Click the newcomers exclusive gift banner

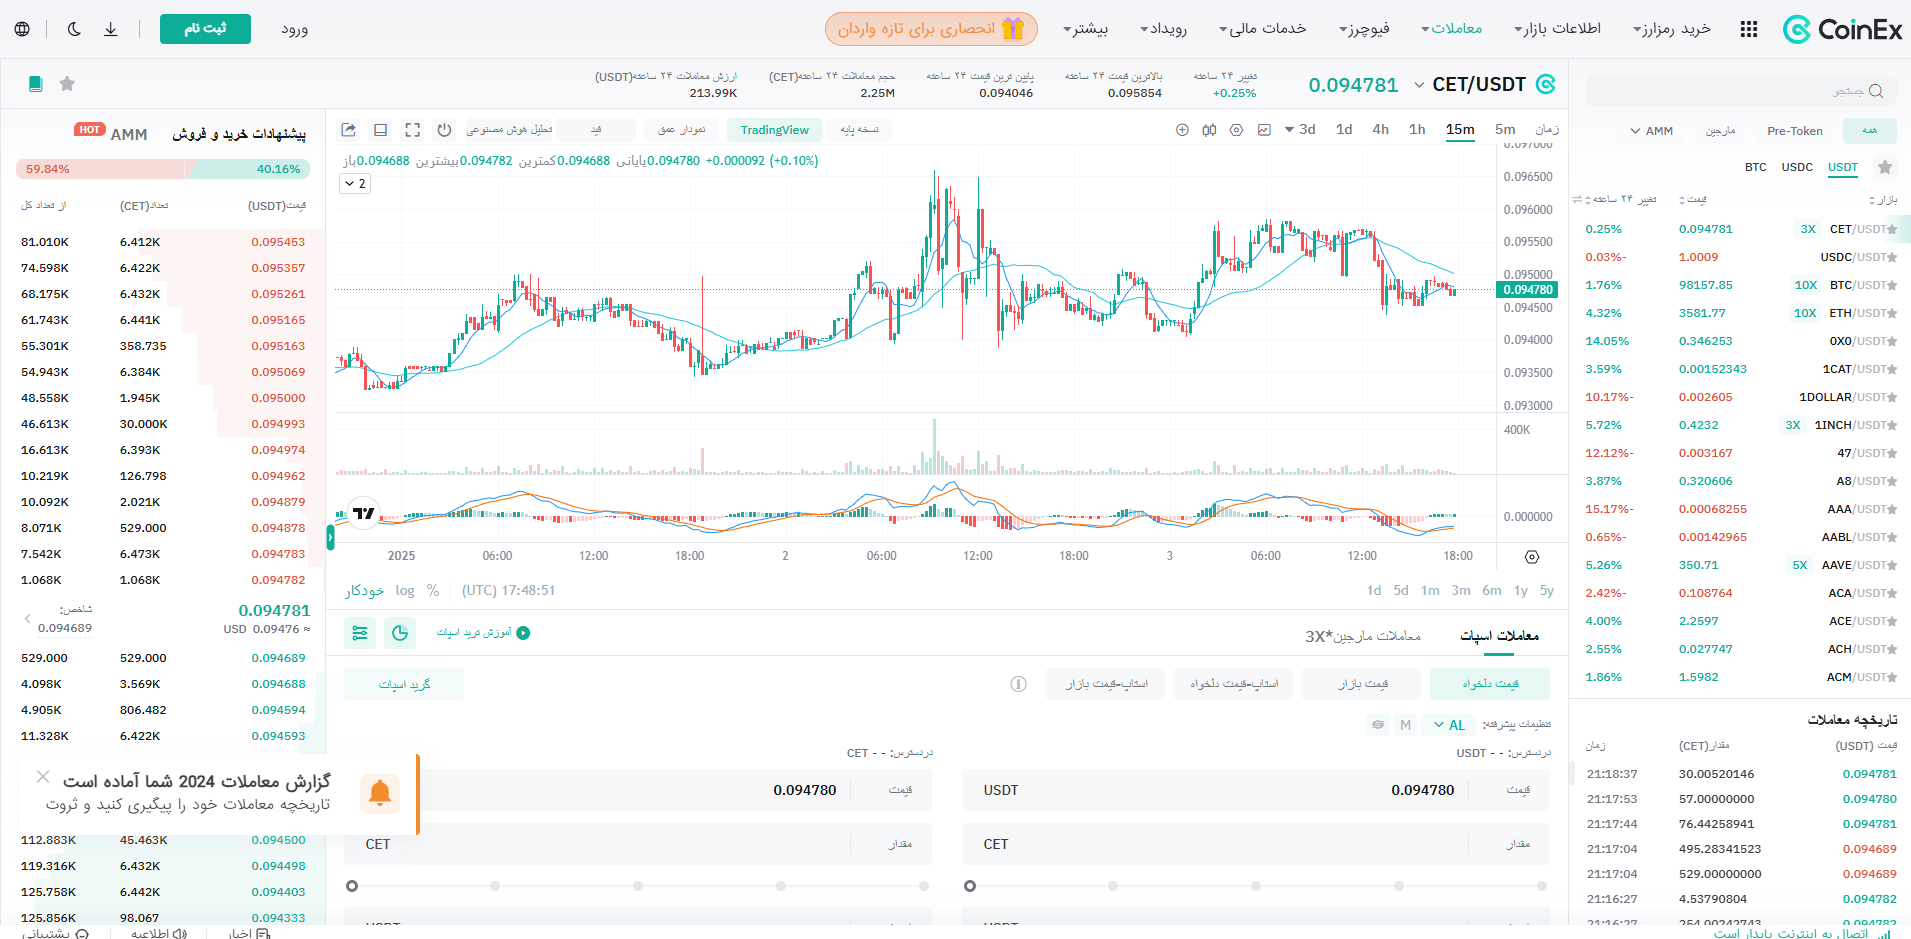pyautogui.click(x=931, y=29)
